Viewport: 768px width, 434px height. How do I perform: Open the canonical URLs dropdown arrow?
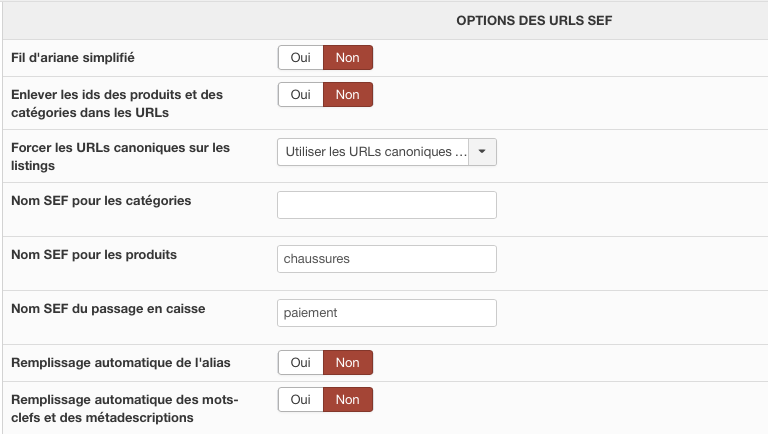pyautogui.click(x=483, y=152)
